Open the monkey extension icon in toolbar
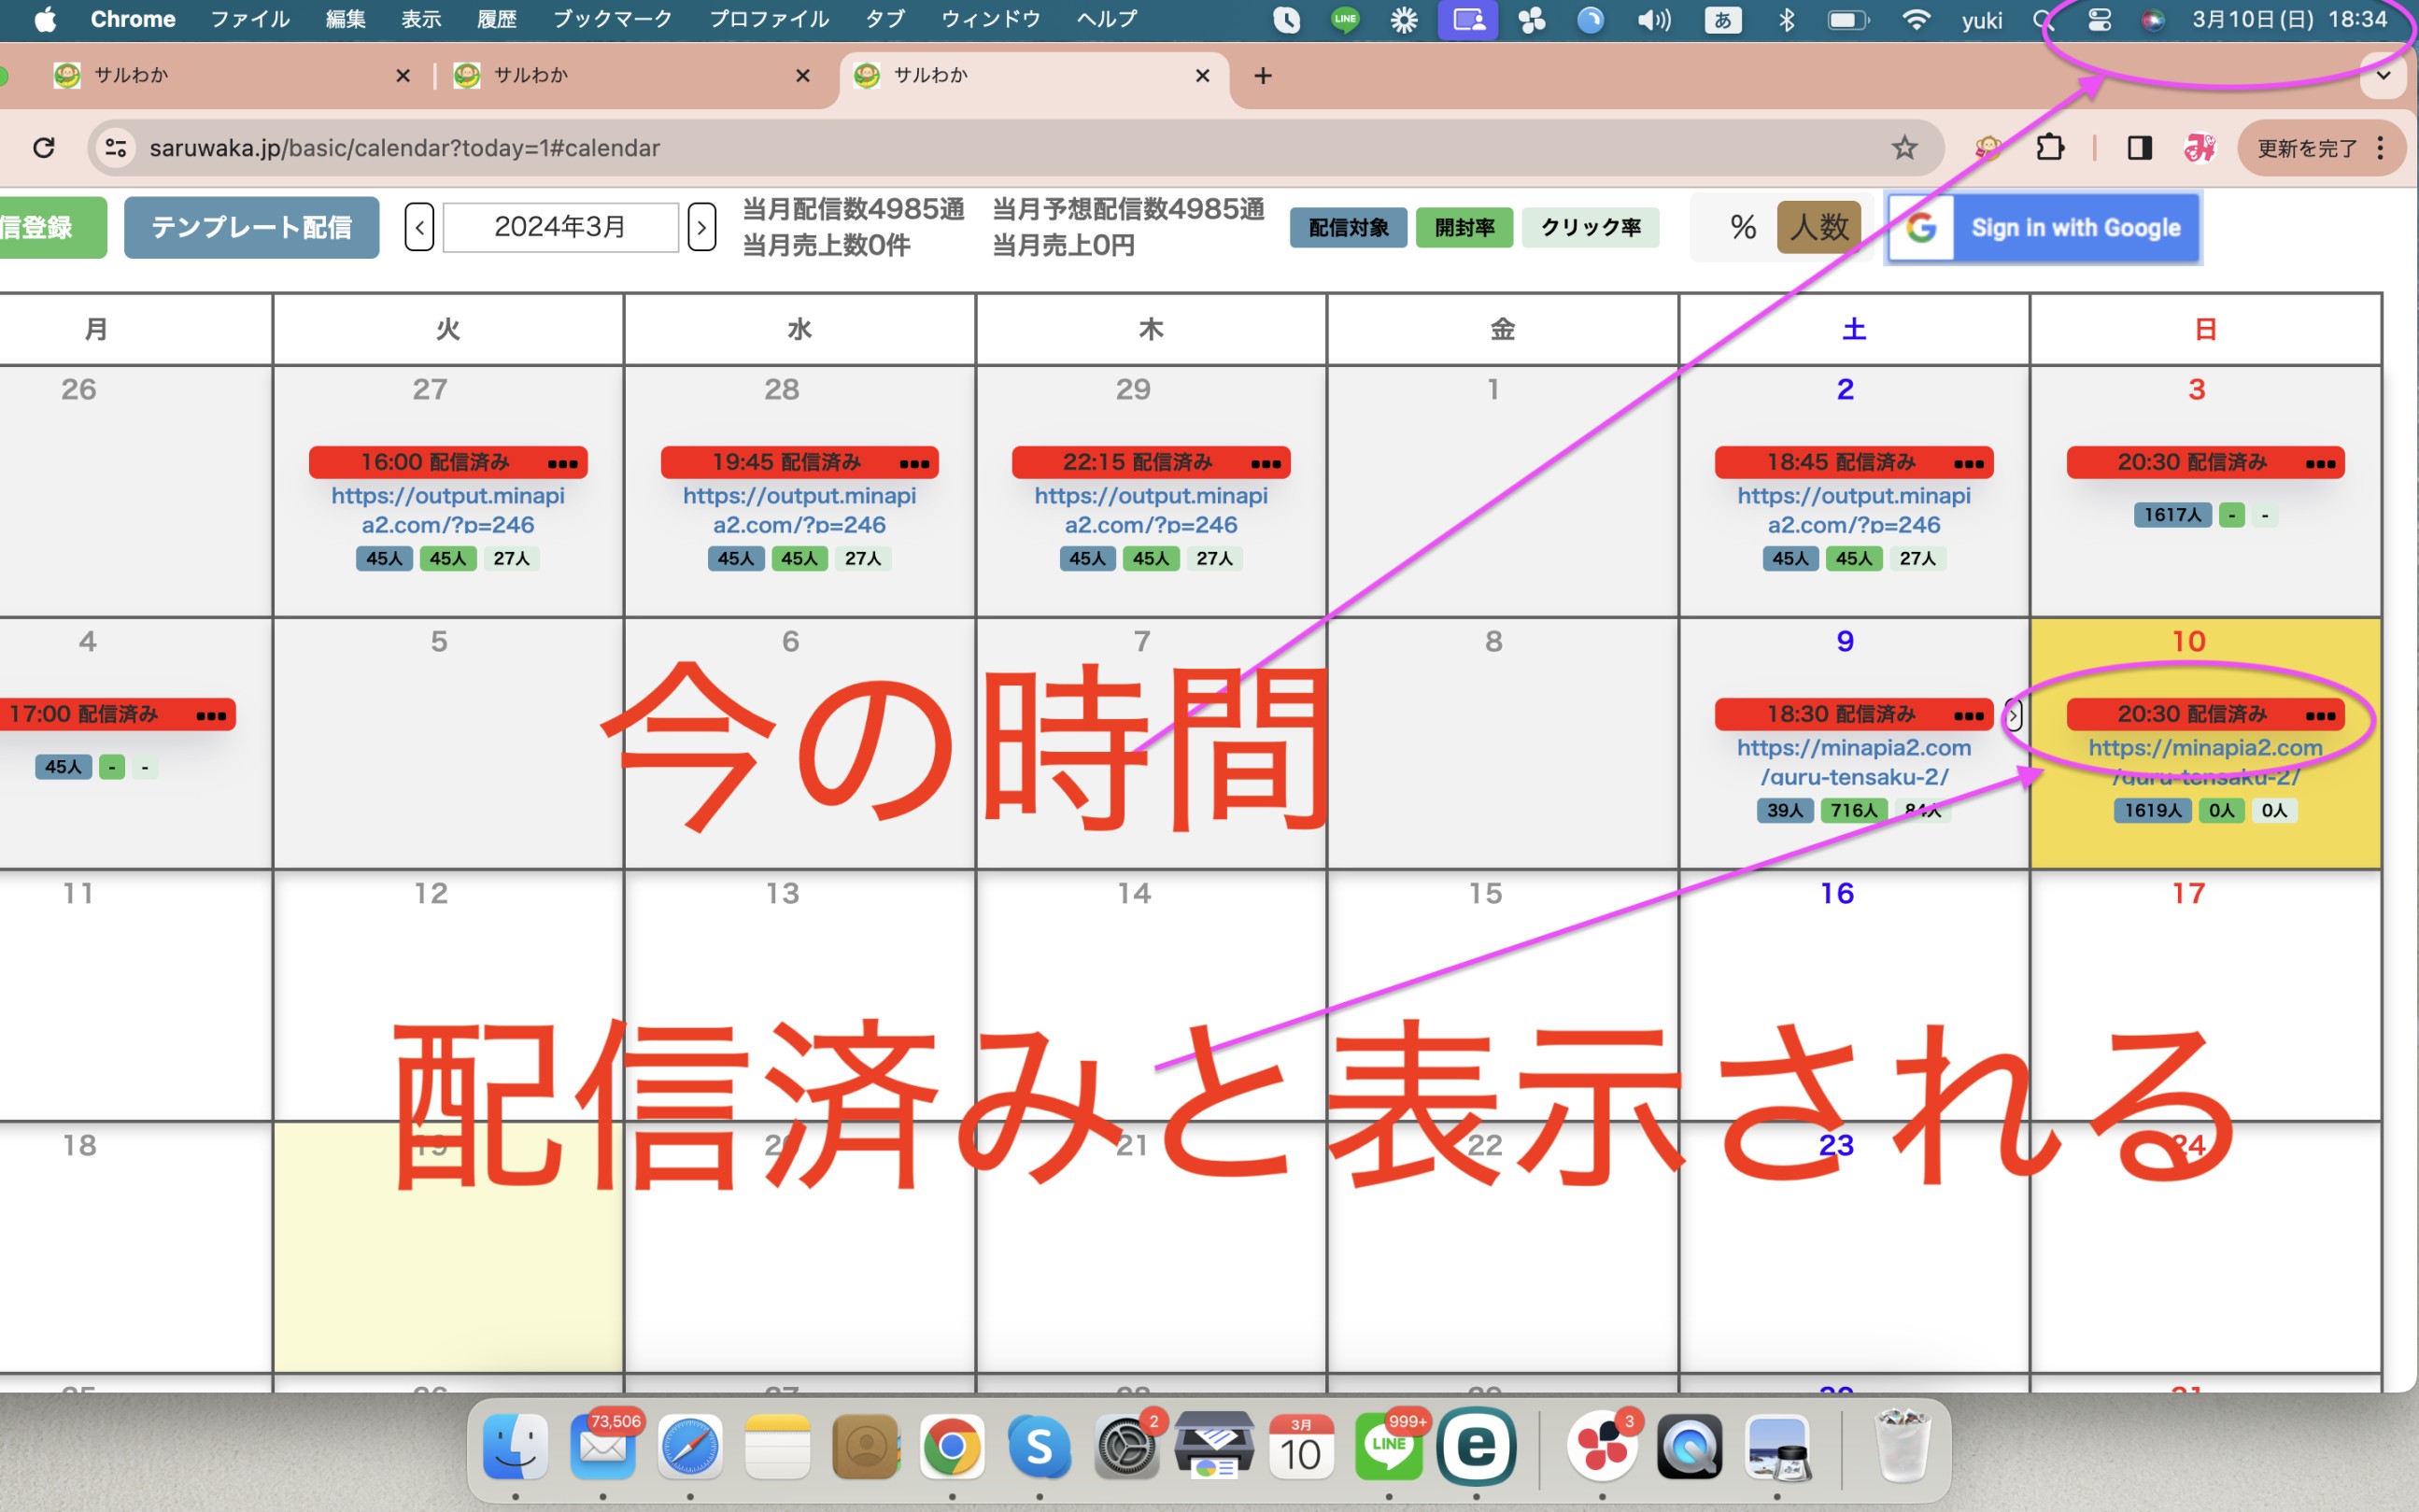2419x1512 pixels. coord(1988,148)
